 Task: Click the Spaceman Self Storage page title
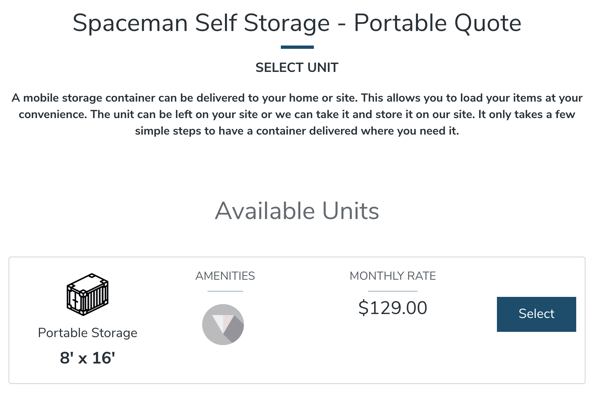pos(297,23)
